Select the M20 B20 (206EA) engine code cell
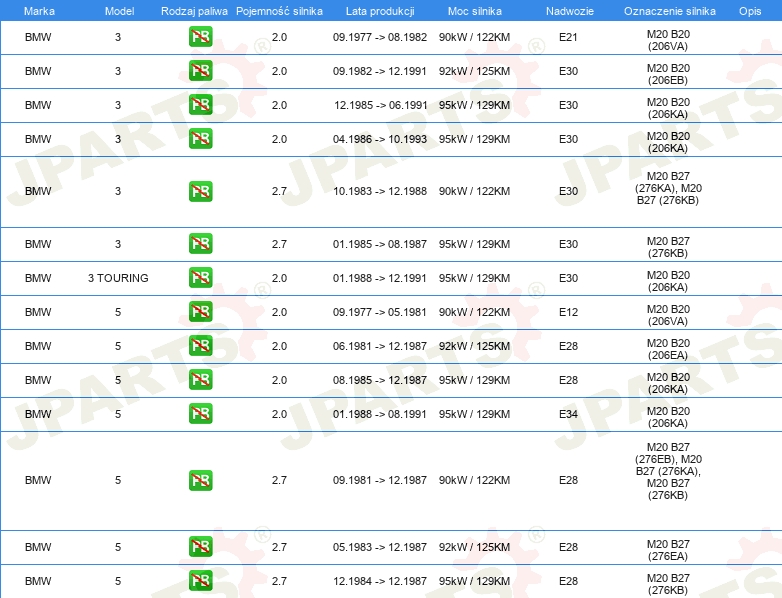The image size is (782, 598). click(668, 349)
